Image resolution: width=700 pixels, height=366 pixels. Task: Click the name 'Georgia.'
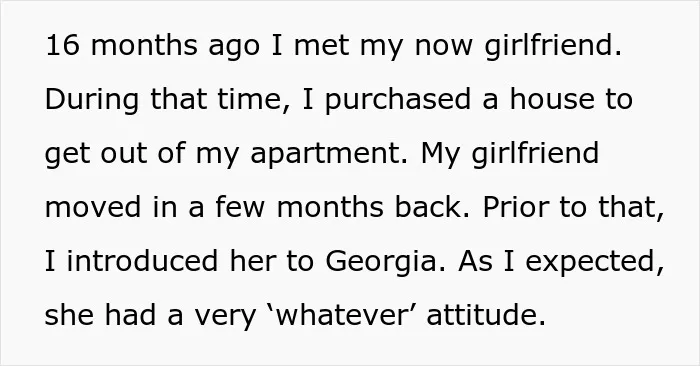click(385, 263)
